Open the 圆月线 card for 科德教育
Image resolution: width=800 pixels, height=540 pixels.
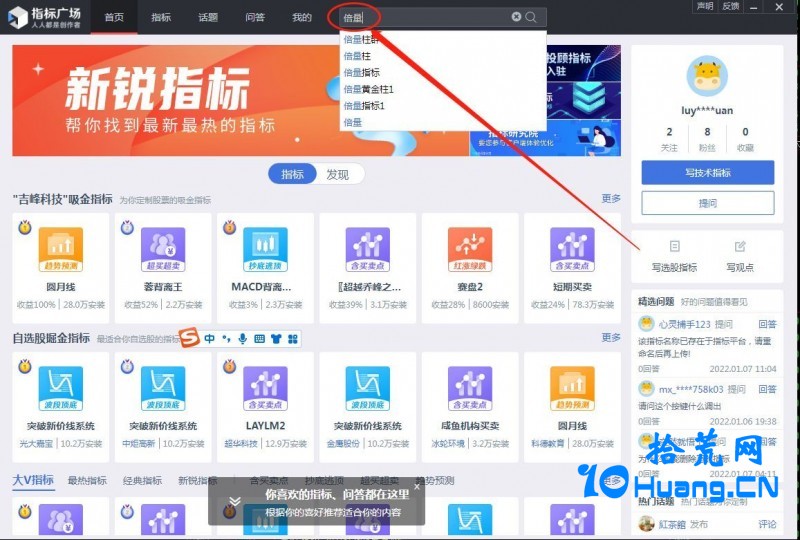[x=572, y=406]
